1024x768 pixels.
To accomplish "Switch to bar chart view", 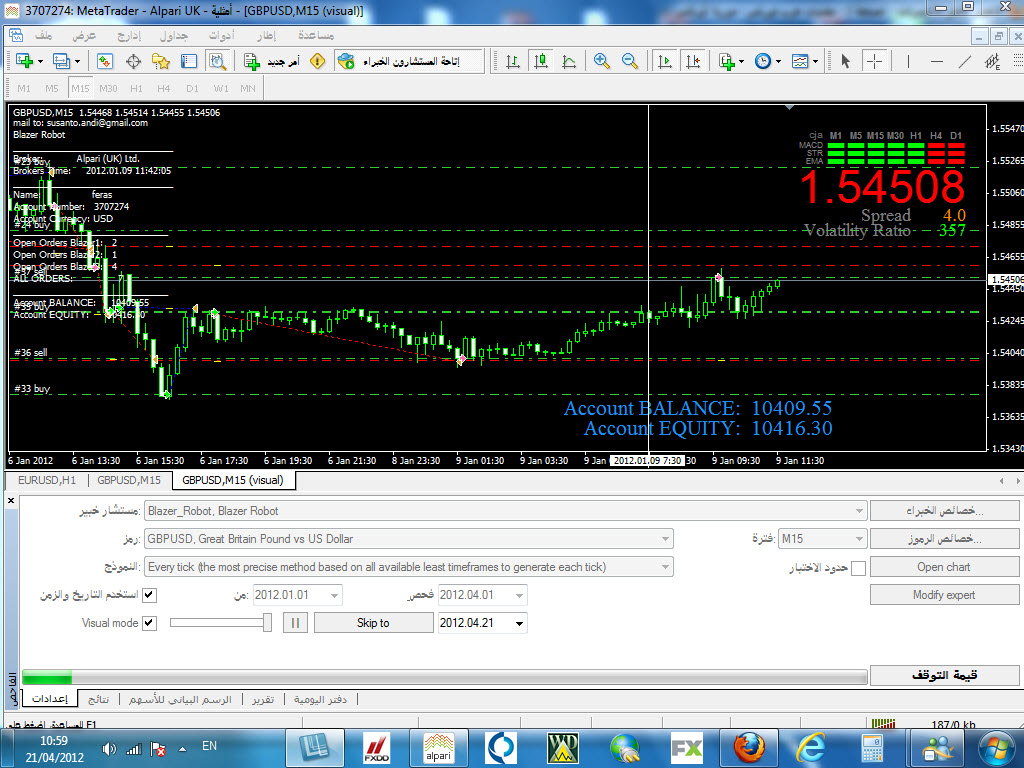I will pos(513,61).
